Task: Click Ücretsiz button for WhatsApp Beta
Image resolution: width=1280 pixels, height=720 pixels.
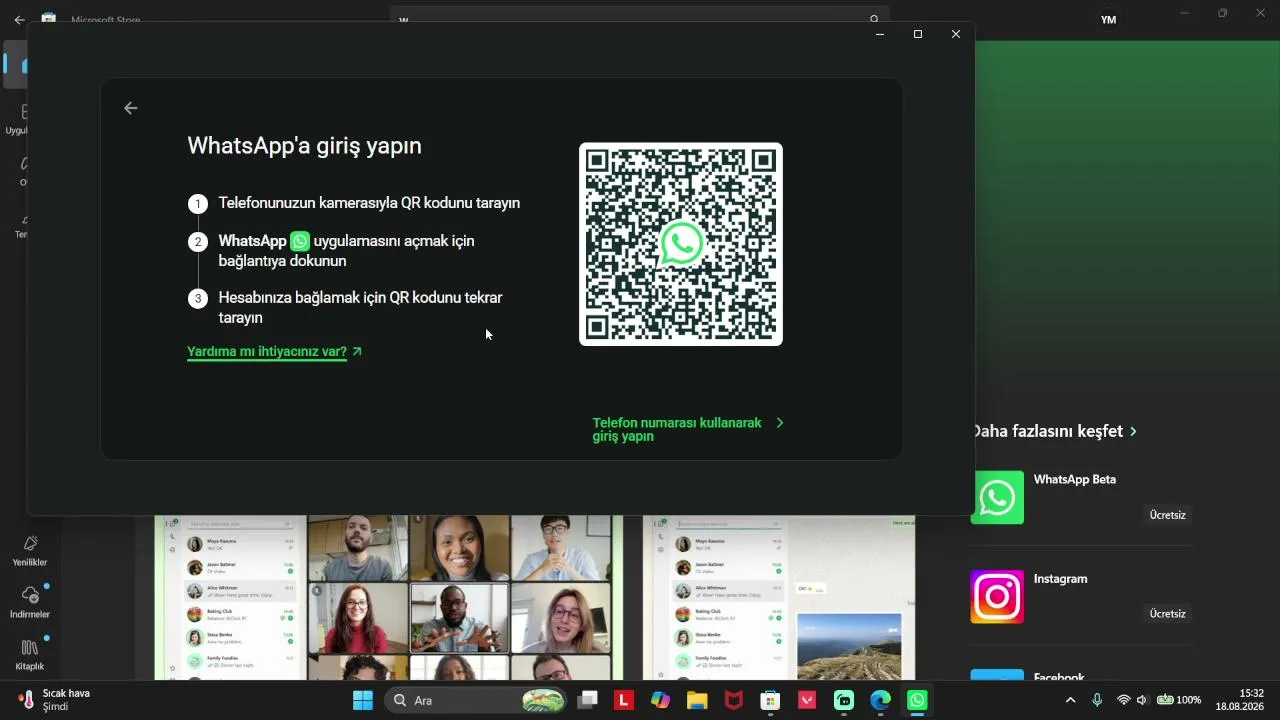Action: (x=1167, y=515)
